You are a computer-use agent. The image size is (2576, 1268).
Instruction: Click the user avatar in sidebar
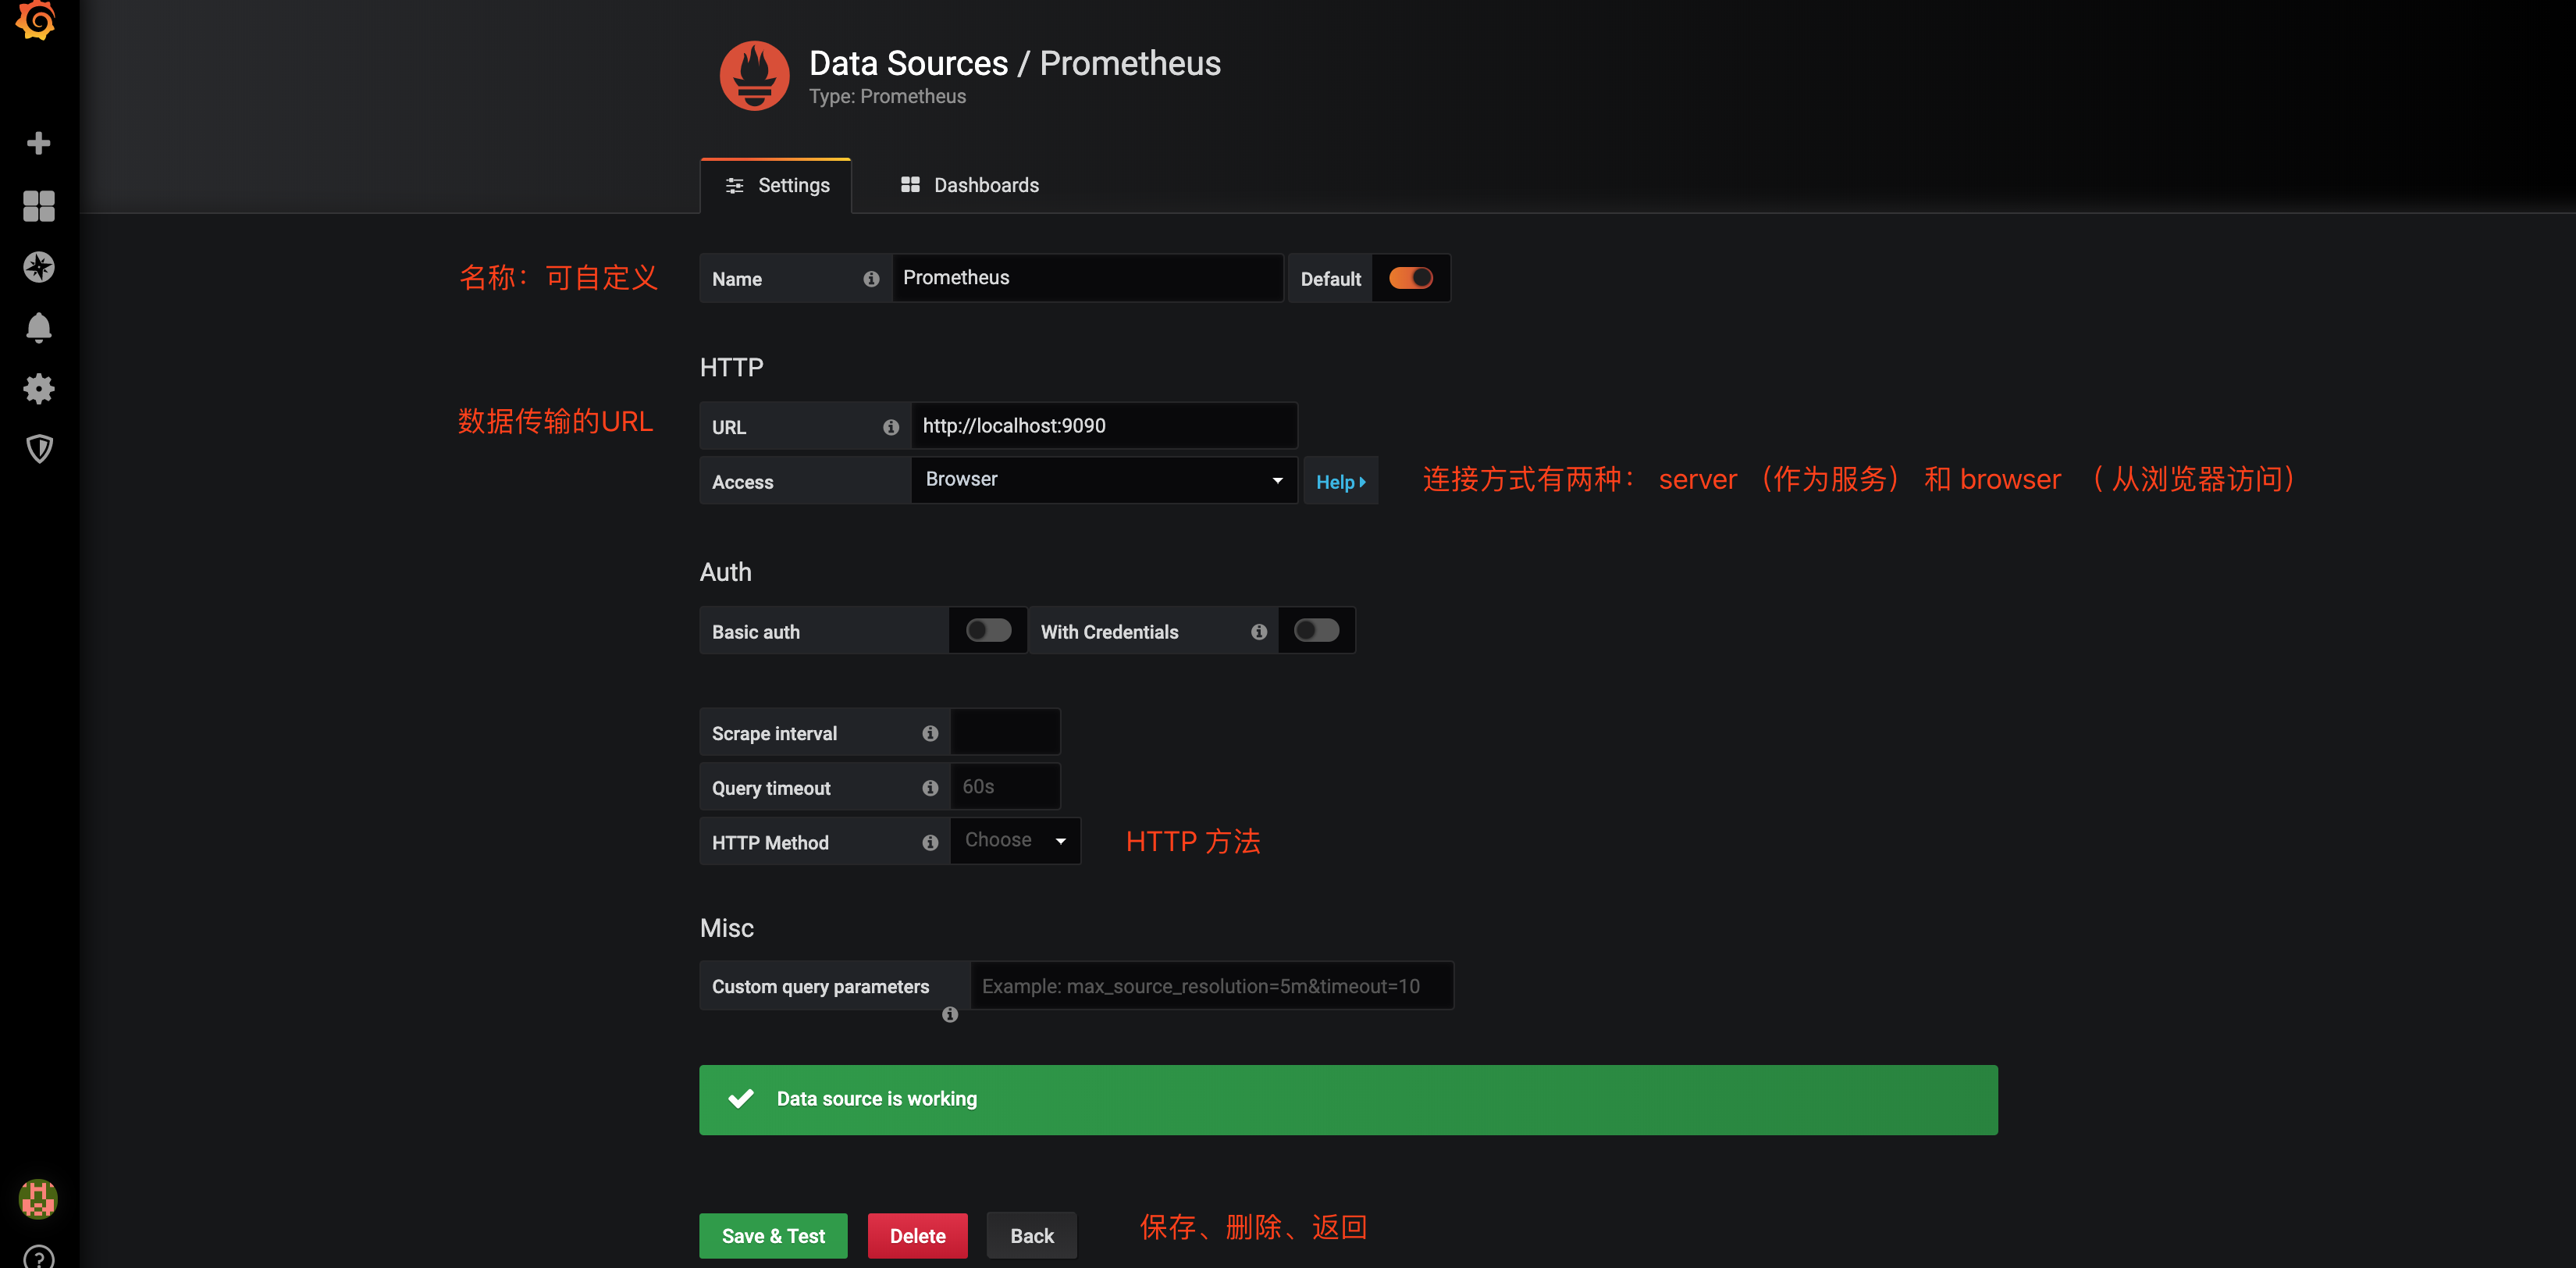pos(38,1198)
